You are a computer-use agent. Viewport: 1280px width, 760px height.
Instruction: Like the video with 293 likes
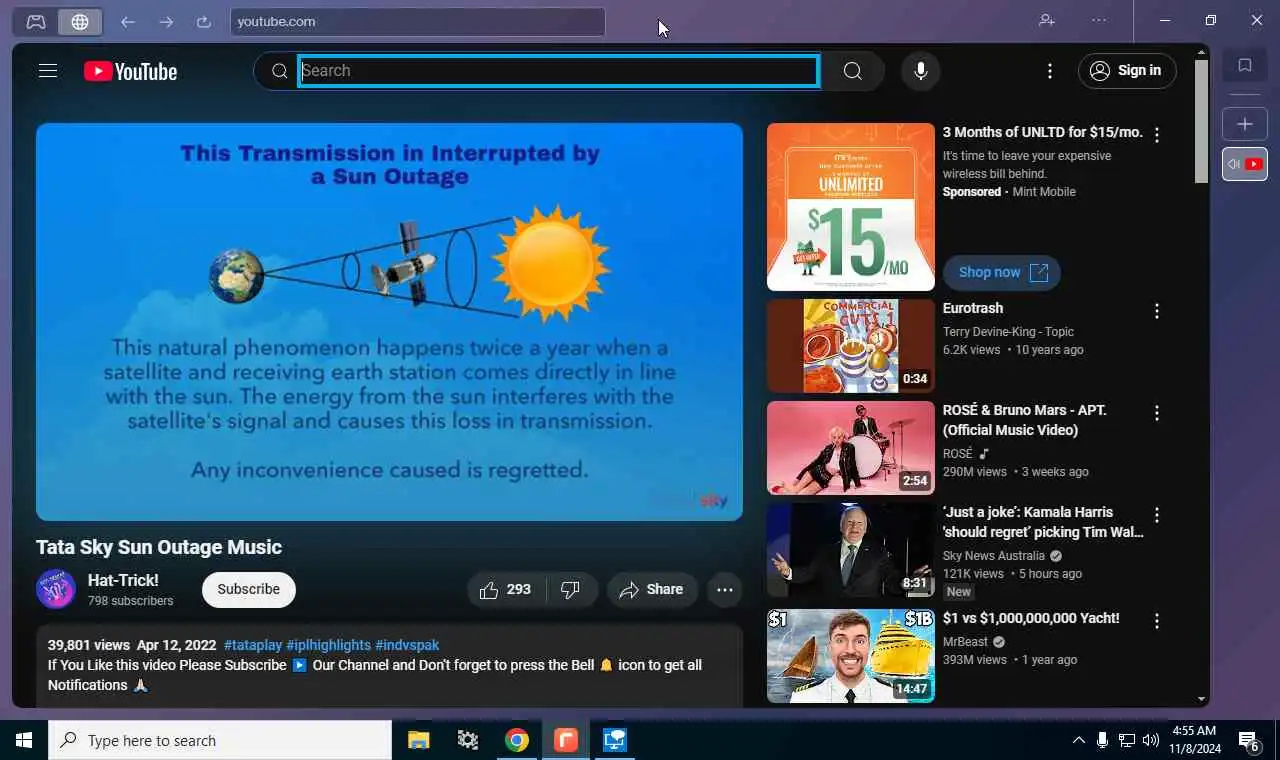tap(506, 590)
